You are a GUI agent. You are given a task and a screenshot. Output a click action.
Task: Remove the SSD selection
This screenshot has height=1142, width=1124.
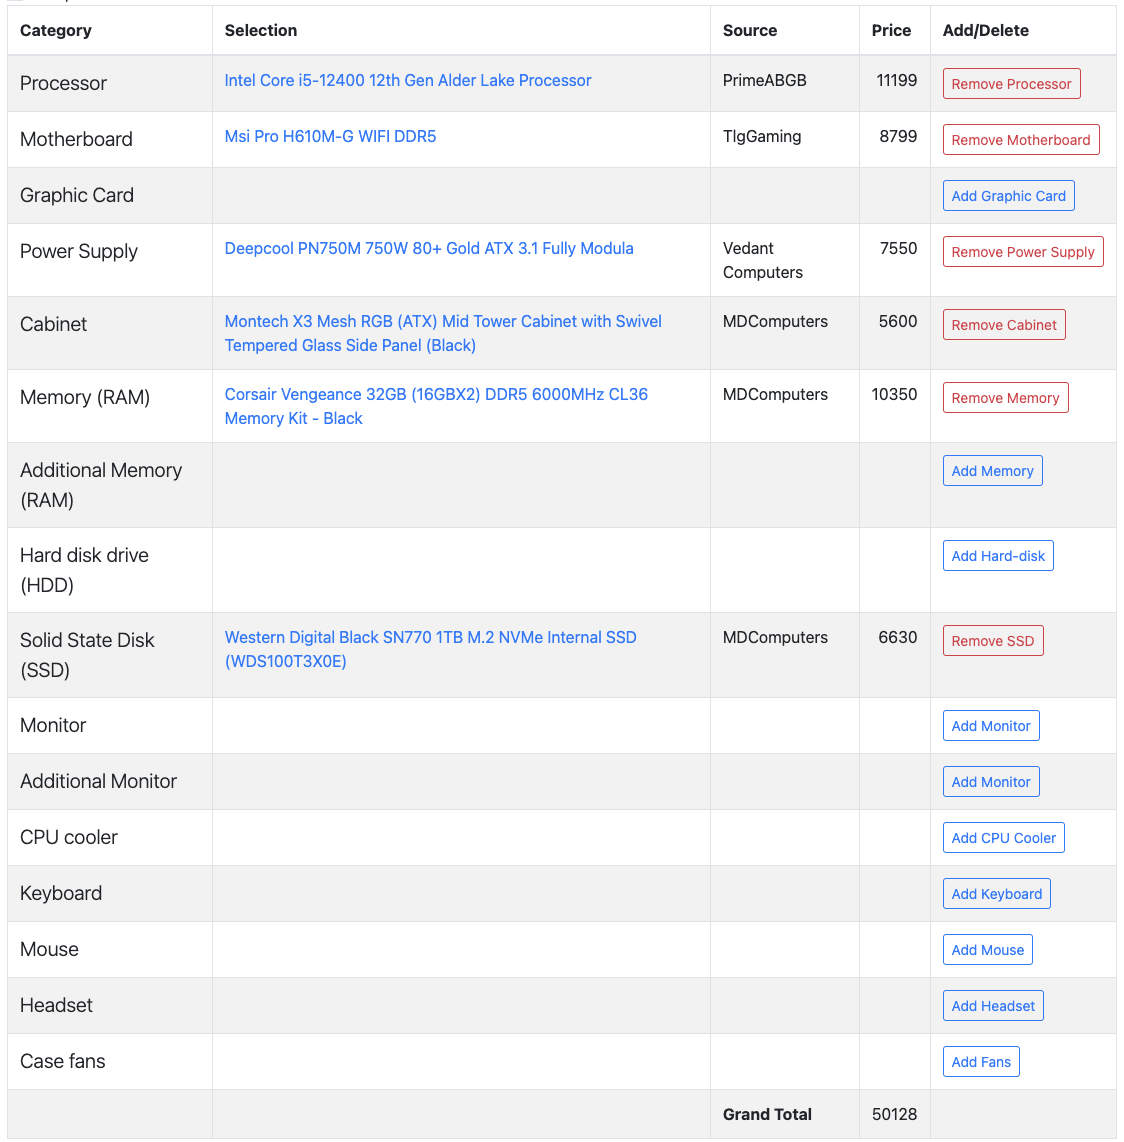(993, 641)
